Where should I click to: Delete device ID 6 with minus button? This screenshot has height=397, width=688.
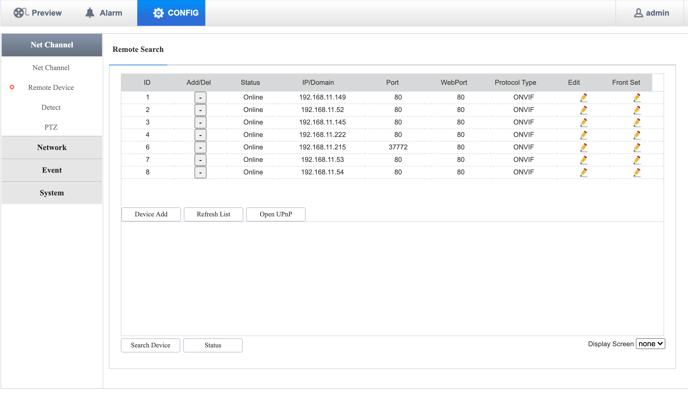click(200, 147)
